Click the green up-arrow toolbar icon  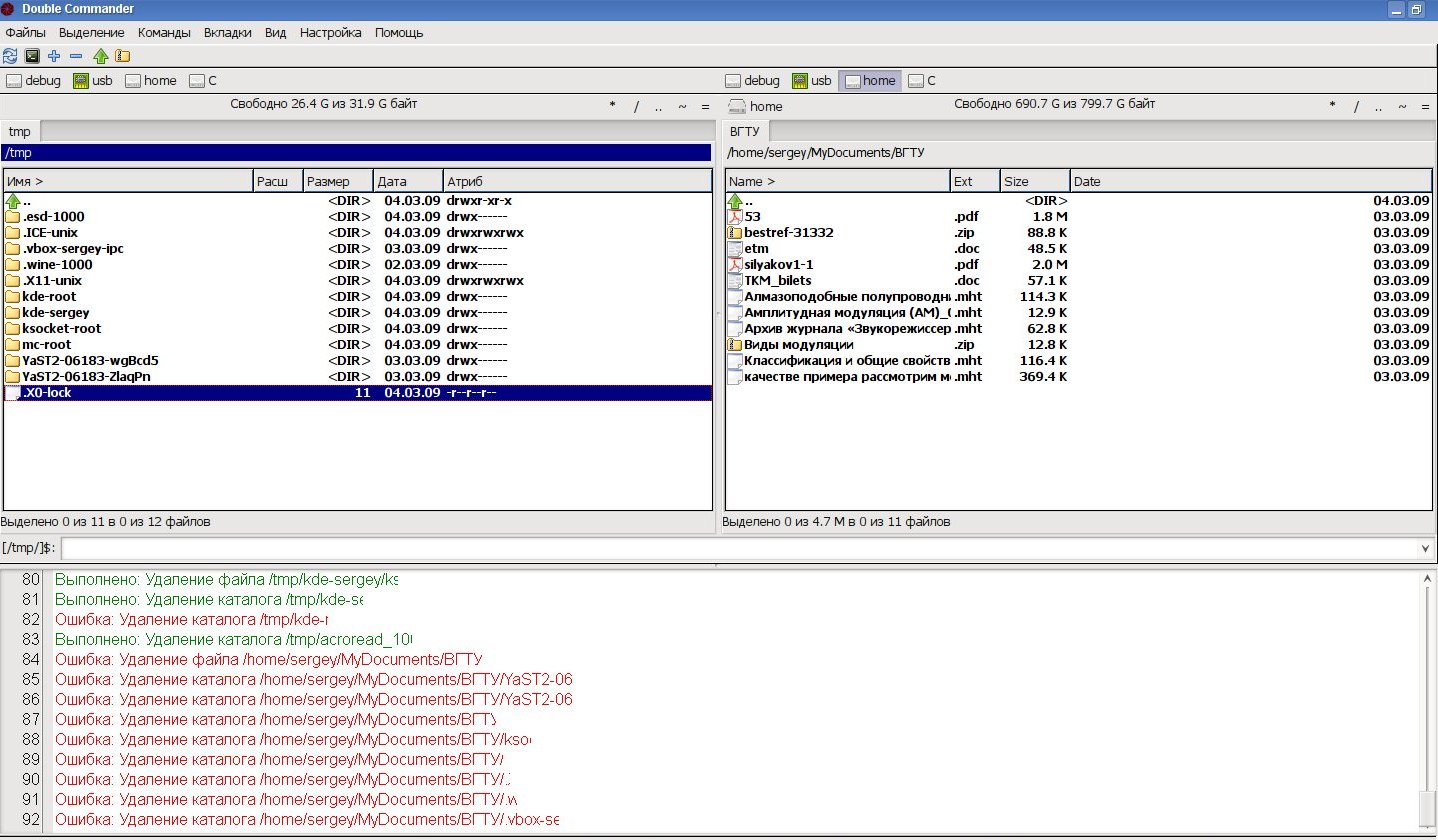click(x=100, y=56)
